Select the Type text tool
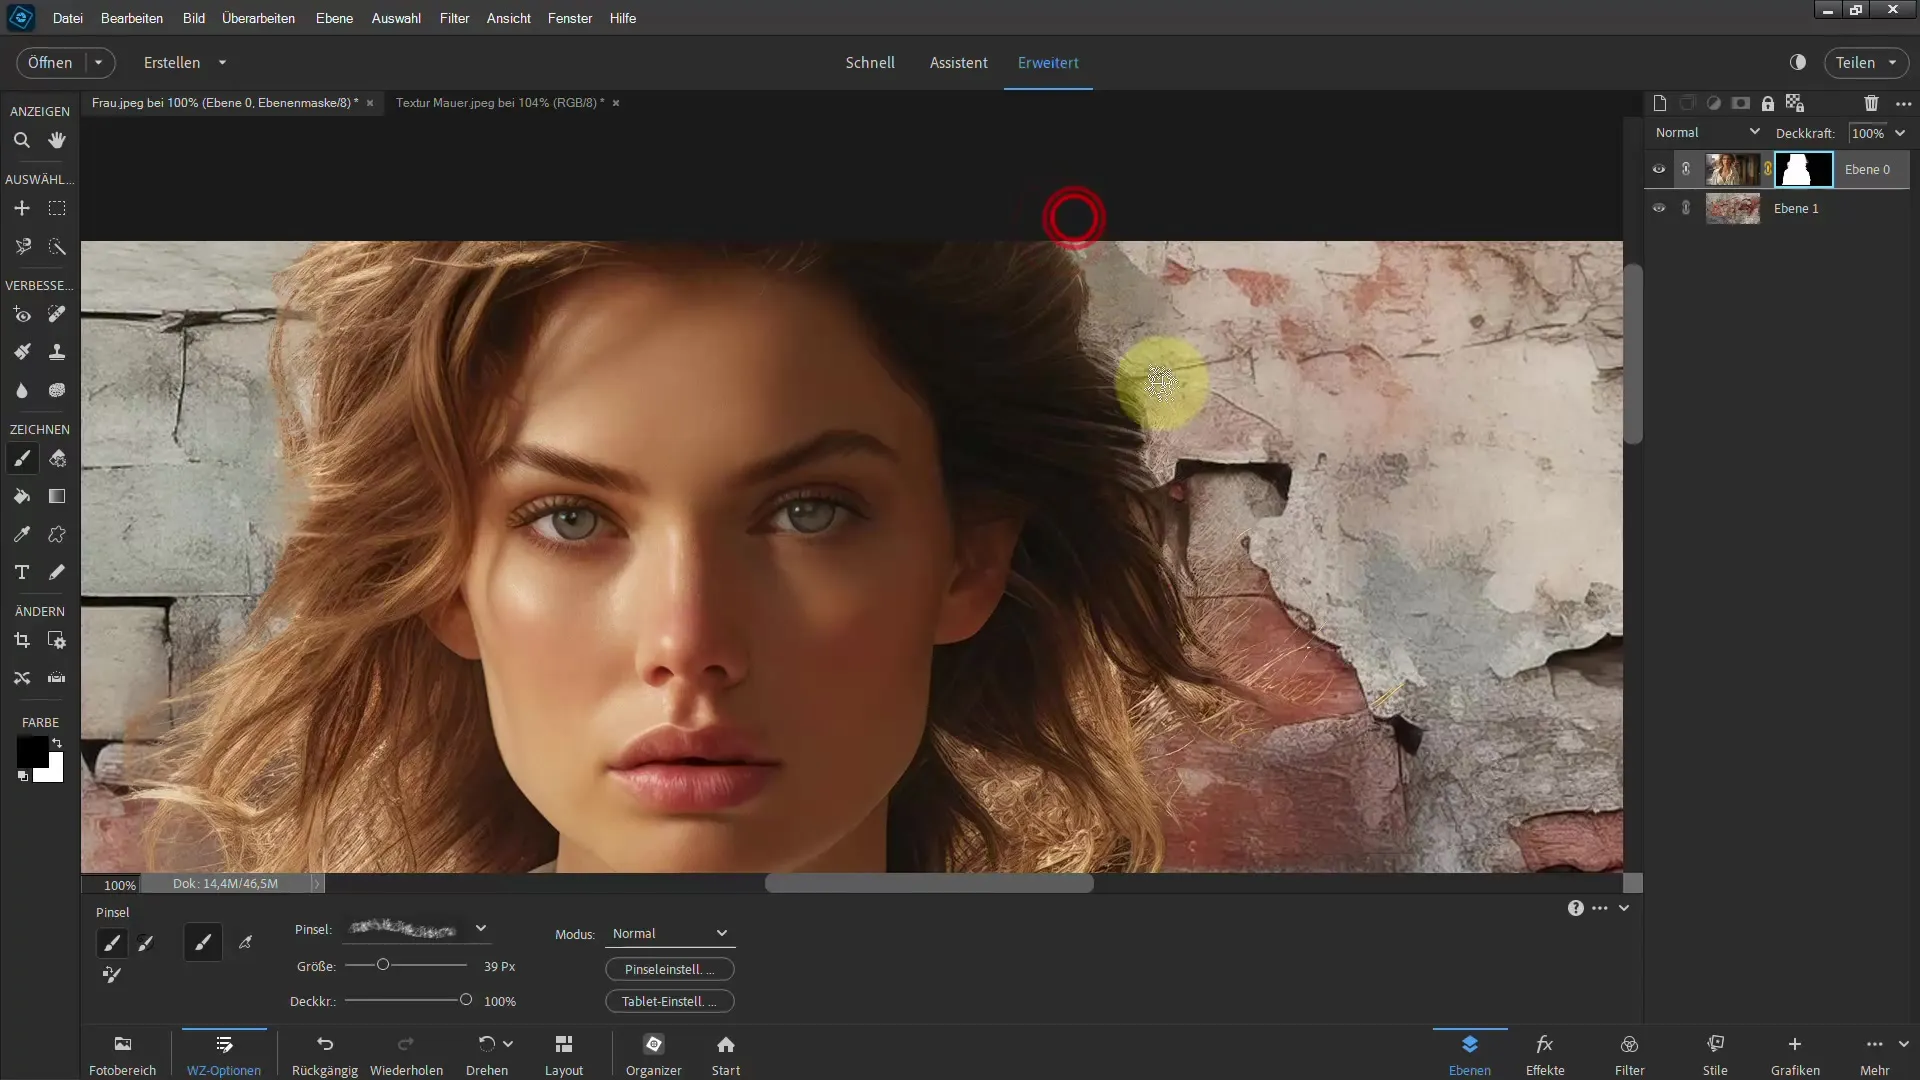1920x1080 pixels. tap(22, 572)
